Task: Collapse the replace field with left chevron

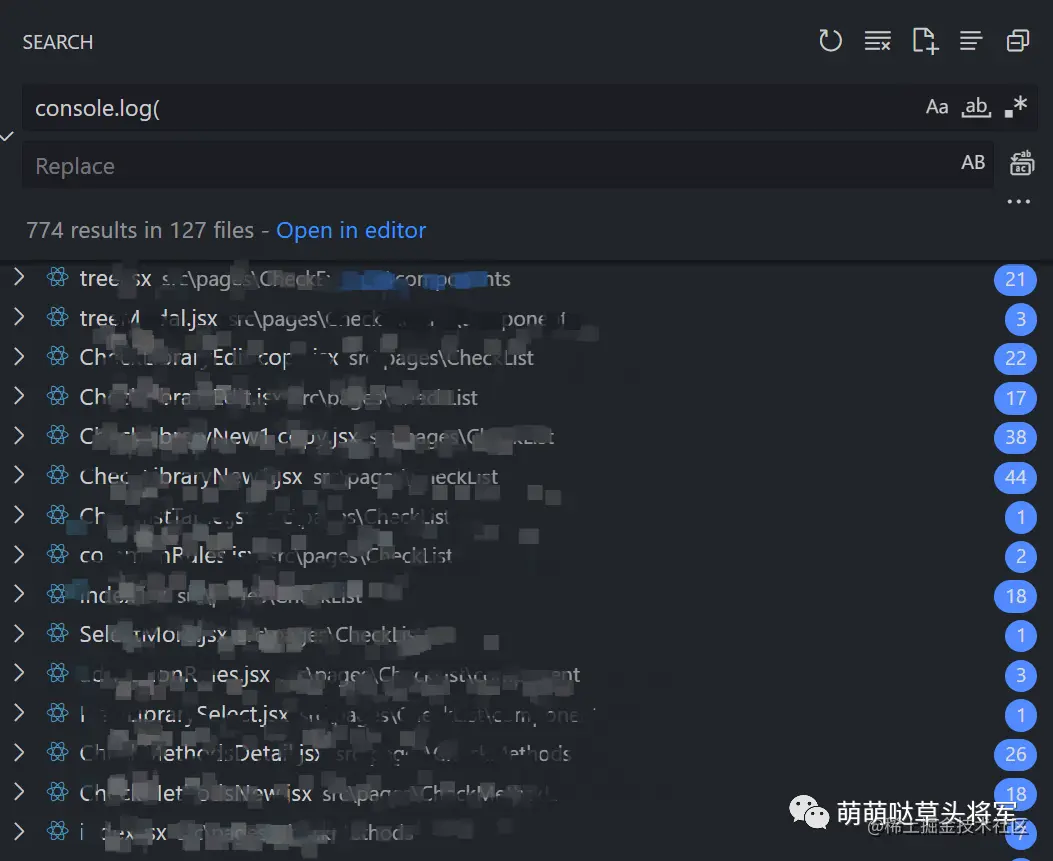Action: coord(7,137)
